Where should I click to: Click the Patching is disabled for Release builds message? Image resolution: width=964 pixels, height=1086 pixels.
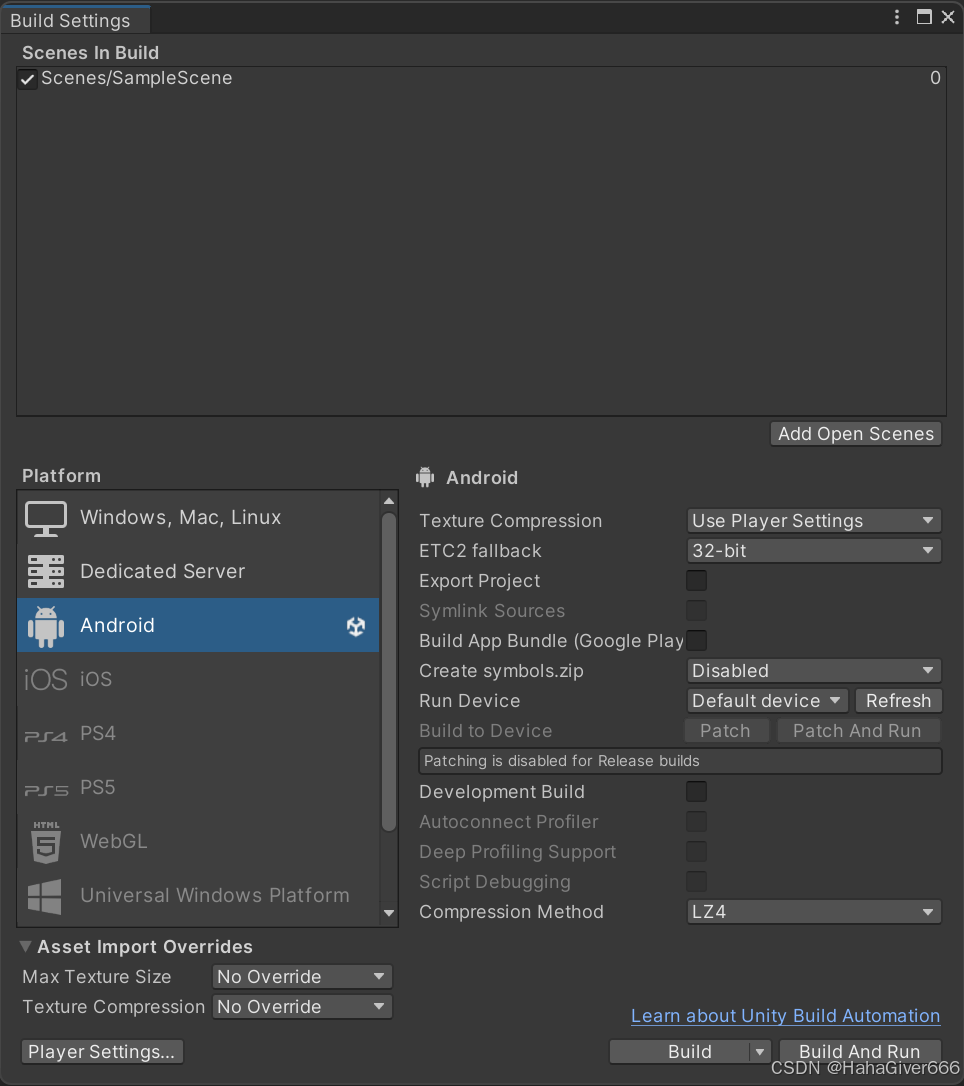pos(680,760)
